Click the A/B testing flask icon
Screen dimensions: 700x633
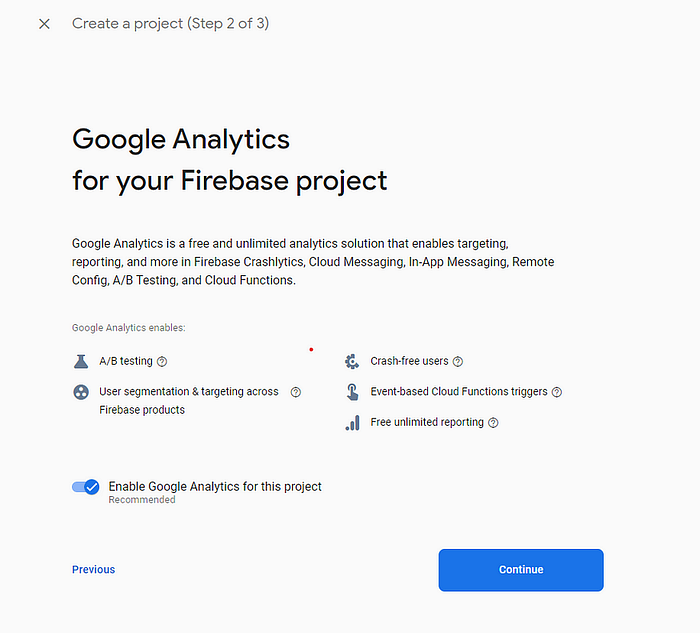pos(81,361)
